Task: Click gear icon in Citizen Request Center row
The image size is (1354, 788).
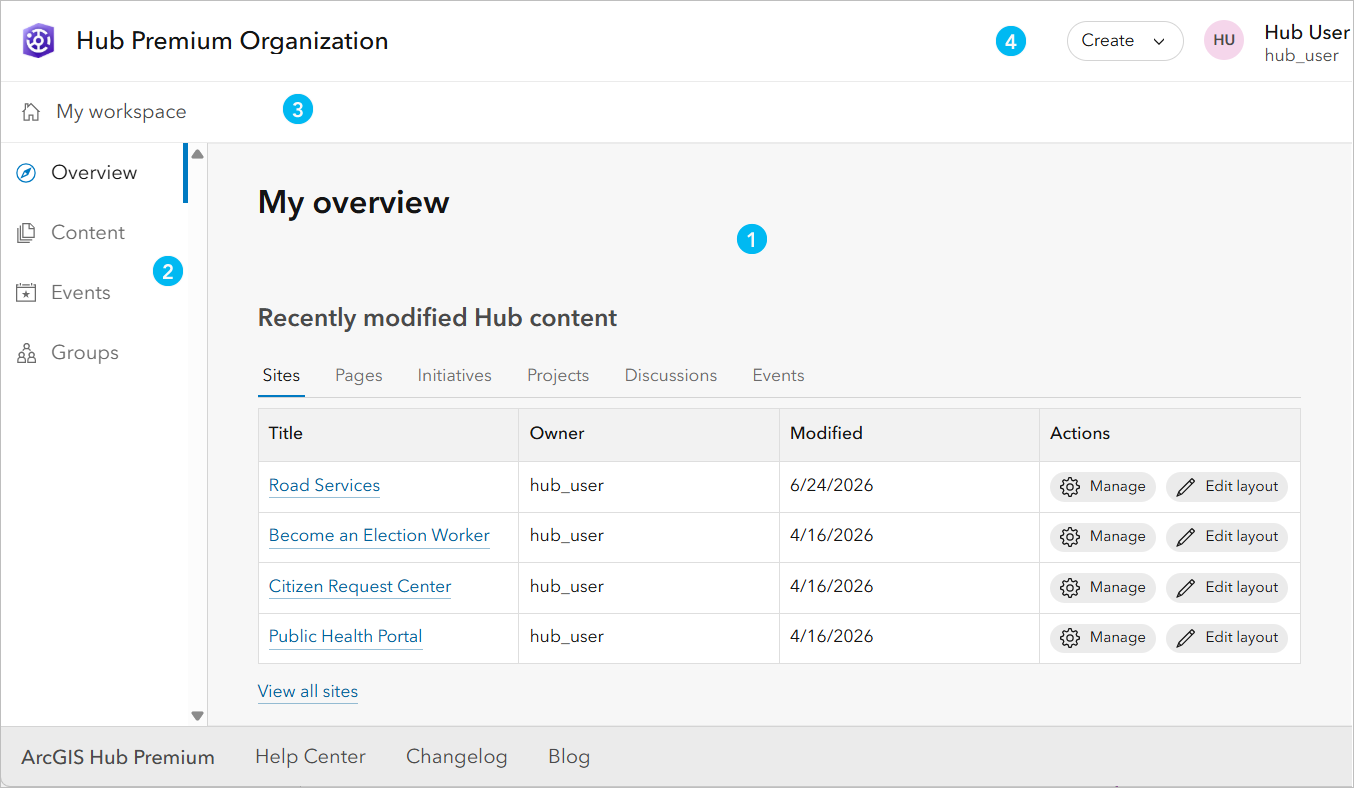Action: (1070, 588)
